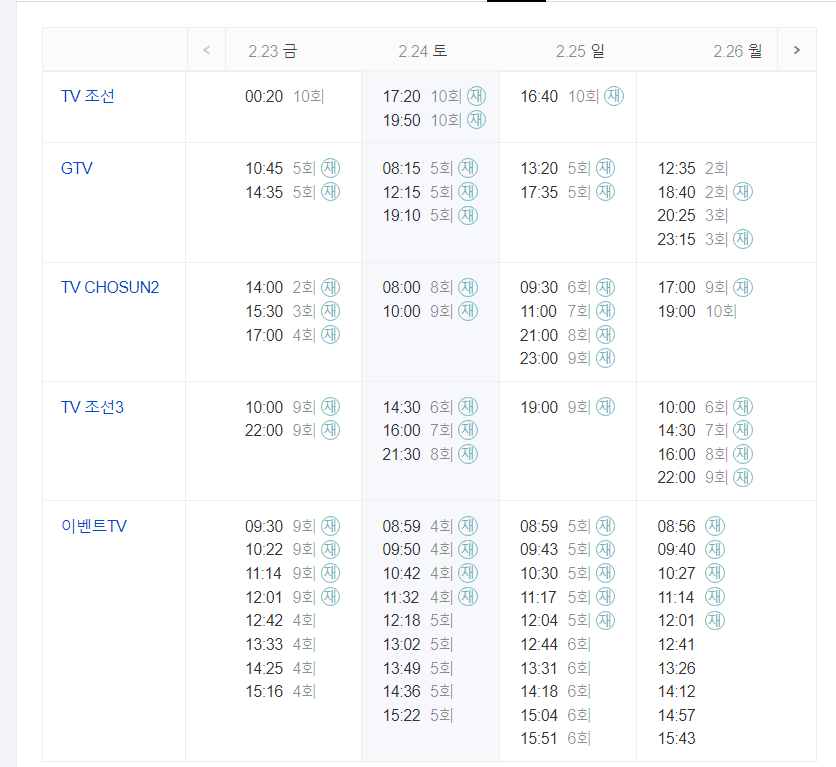Click the rerun badge beside 이벤트TV 09:30
836x767 pixels.
pyautogui.click(x=330, y=526)
